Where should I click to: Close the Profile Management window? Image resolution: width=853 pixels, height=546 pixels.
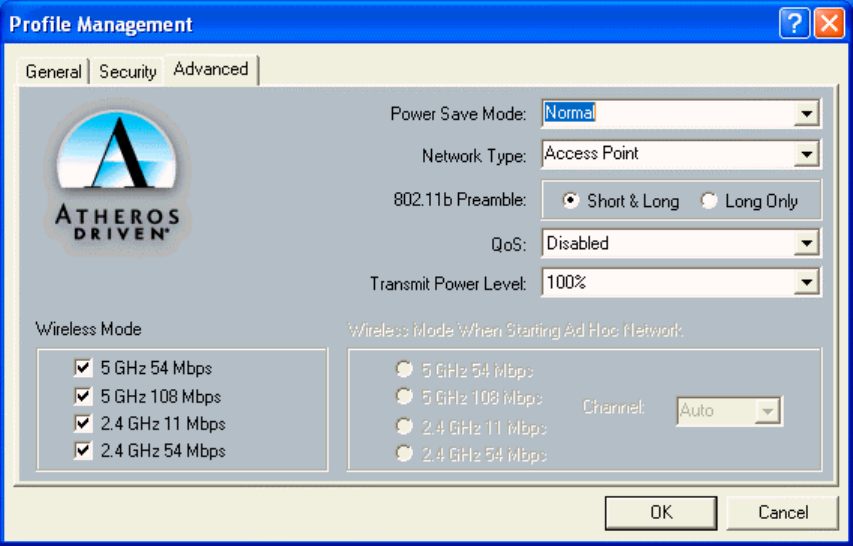tap(829, 24)
